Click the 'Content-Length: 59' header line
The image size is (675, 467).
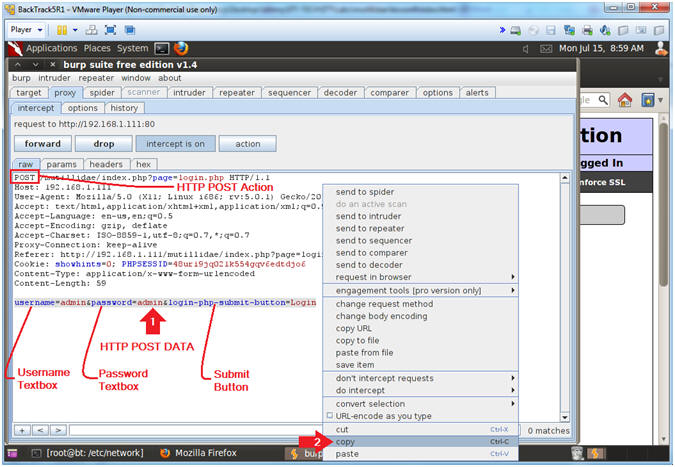point(60,283)
